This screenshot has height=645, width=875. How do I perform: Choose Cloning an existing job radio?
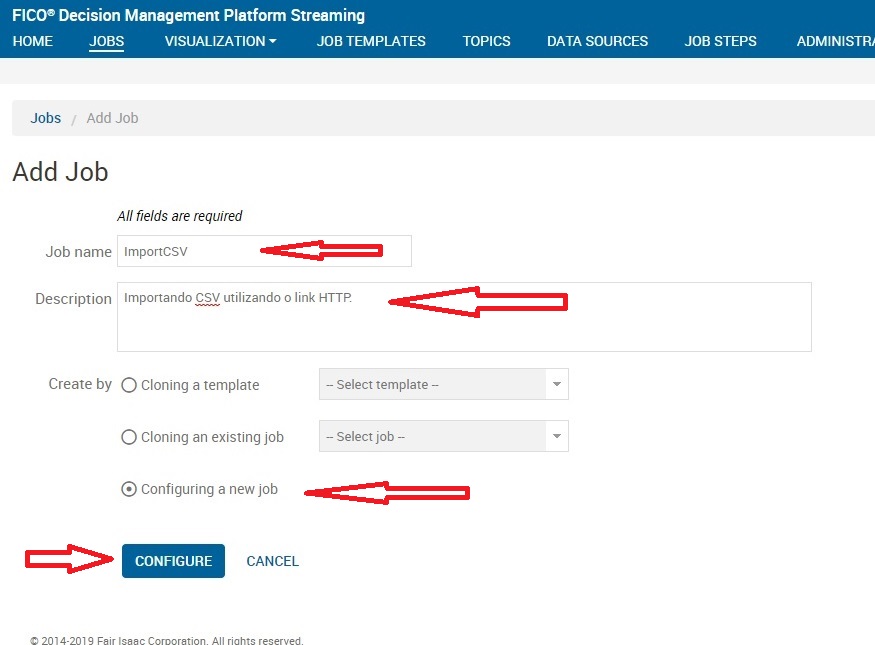point(129,437)
